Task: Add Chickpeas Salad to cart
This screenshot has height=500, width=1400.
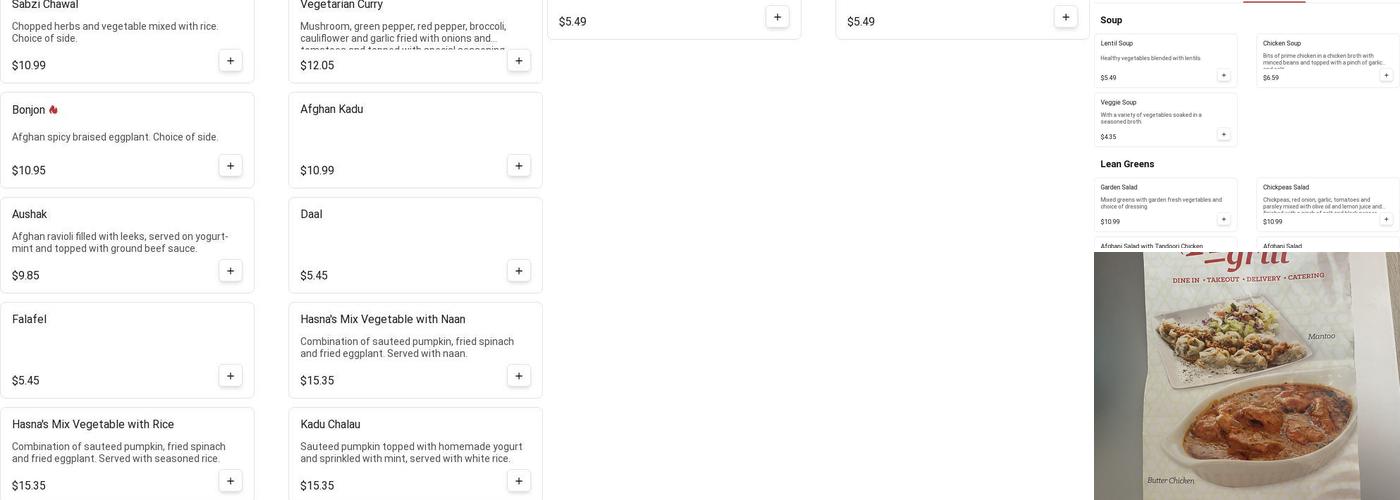Action: tap(1385, 219)
